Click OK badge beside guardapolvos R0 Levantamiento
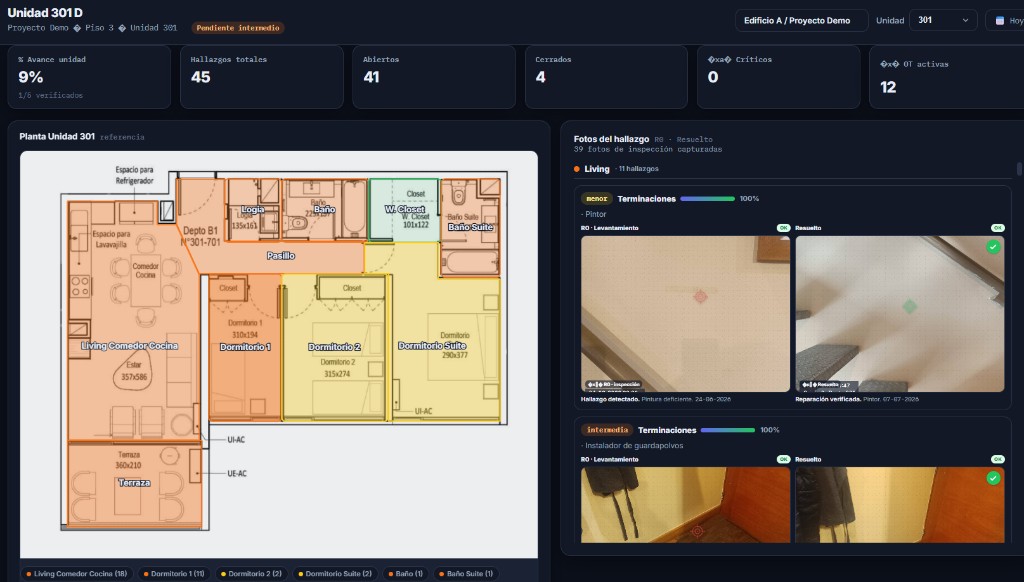The image size is (1024, 582). [783, 459]
